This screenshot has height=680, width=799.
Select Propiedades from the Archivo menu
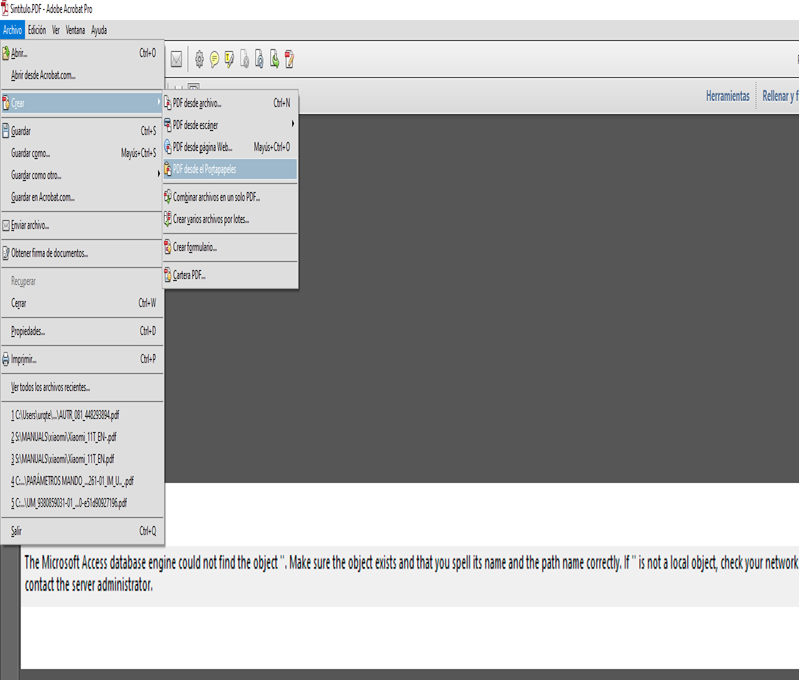click(x=28, y=331)
